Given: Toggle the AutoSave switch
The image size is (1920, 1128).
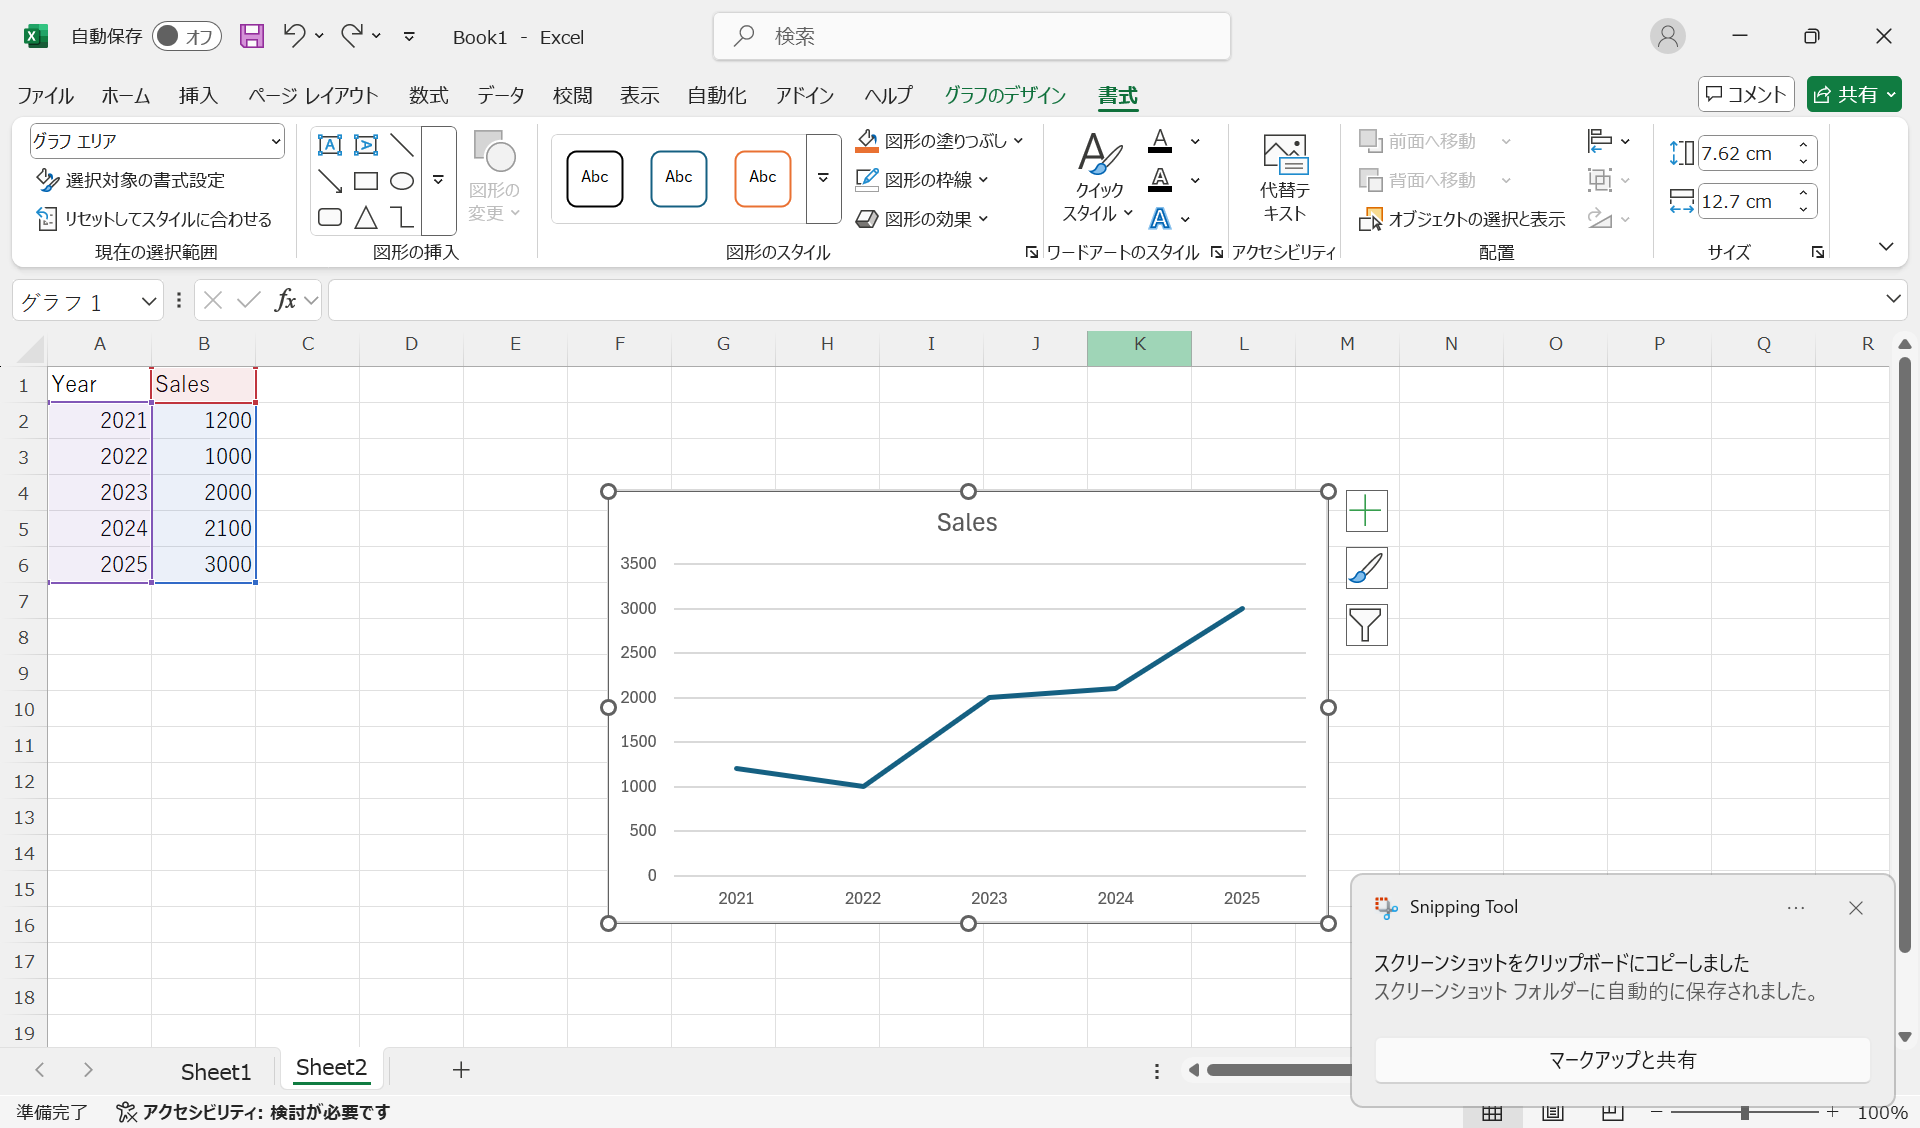Looking at the screenshot, I should [x=186, y=37].
